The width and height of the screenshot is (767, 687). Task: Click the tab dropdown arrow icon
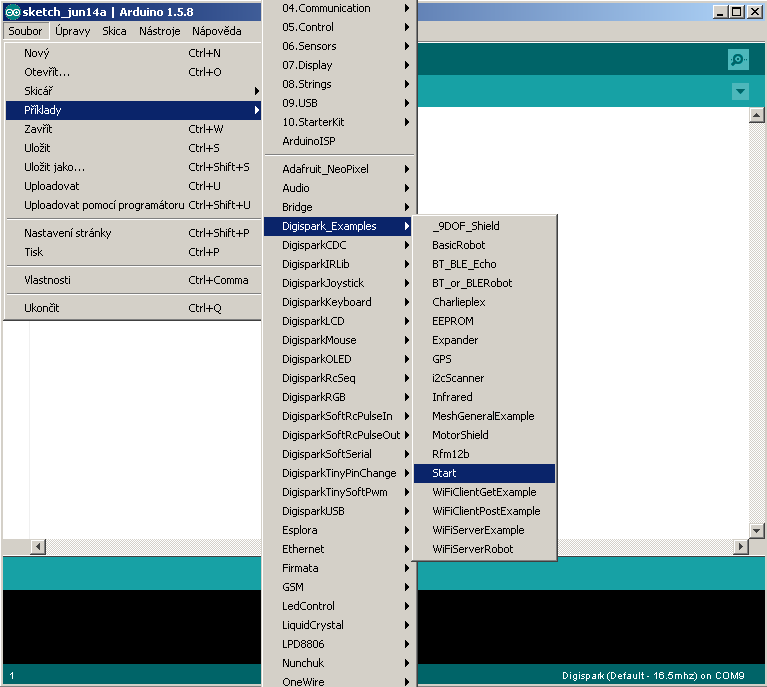[740, 92]
